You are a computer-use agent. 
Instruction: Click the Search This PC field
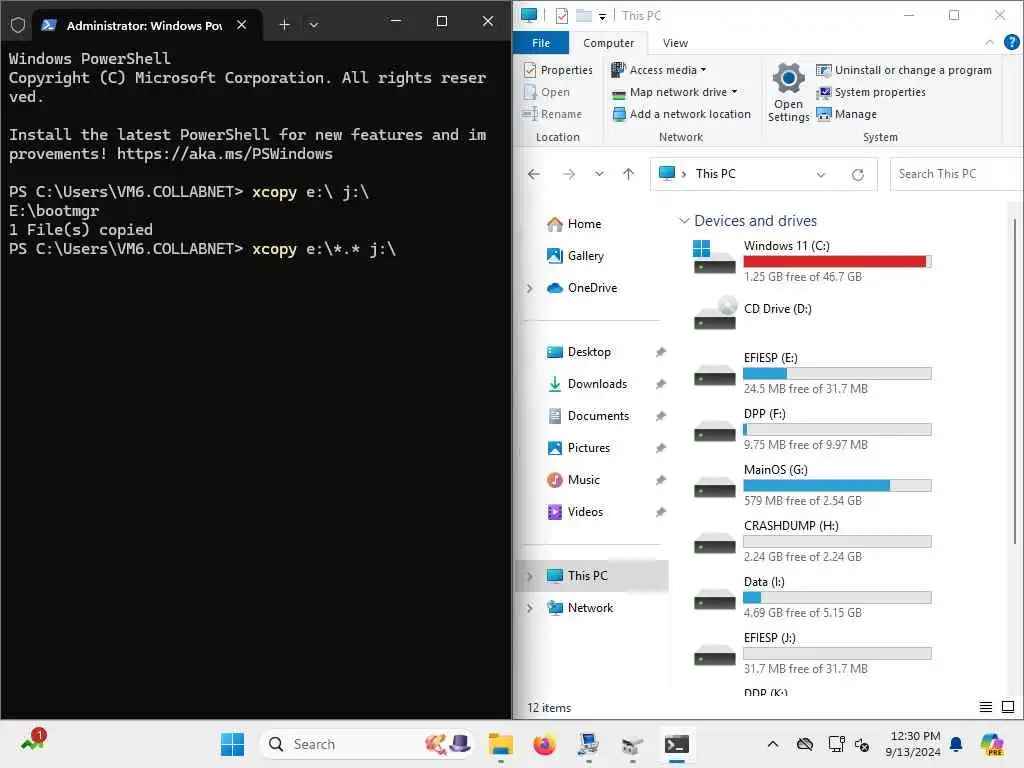click(x=956, y=174)
